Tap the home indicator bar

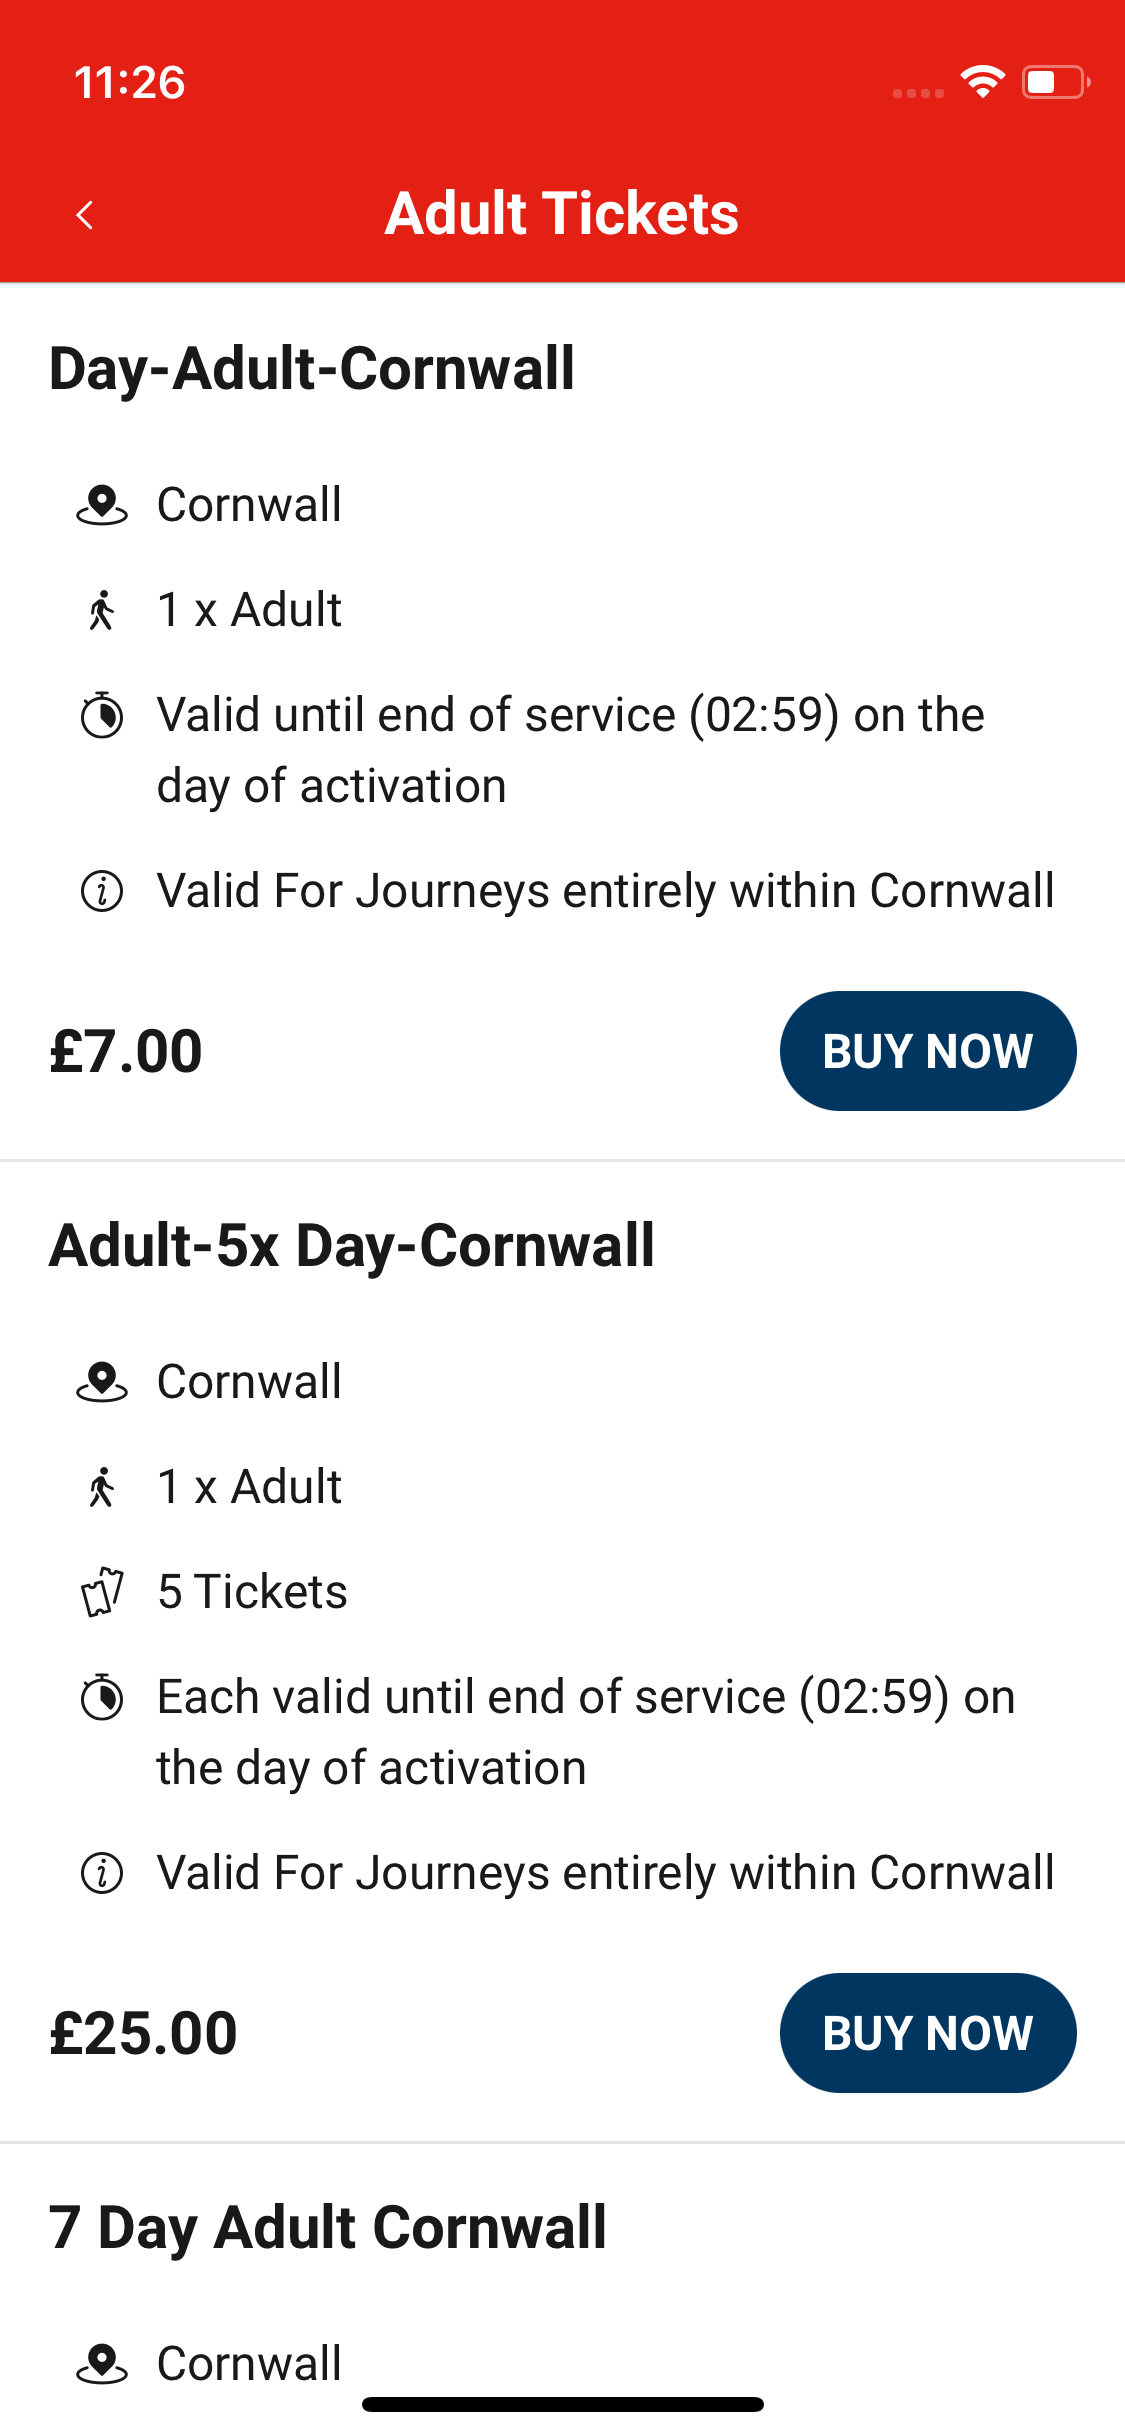click(563, 2404)
